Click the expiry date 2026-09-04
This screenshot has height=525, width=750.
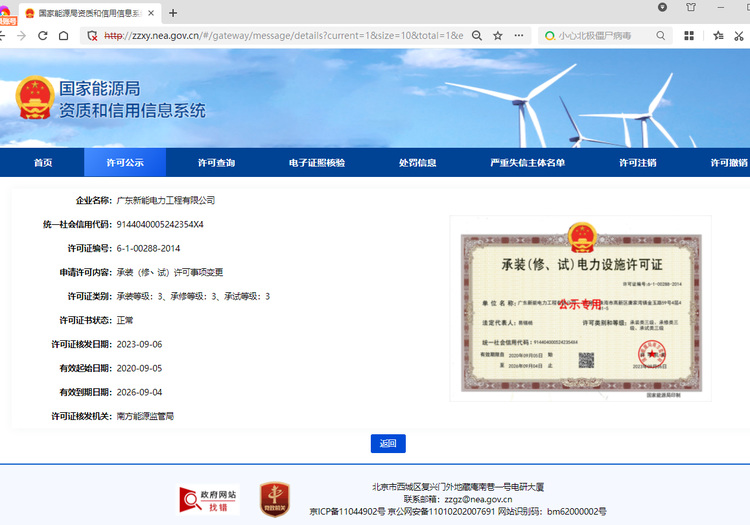139,392
